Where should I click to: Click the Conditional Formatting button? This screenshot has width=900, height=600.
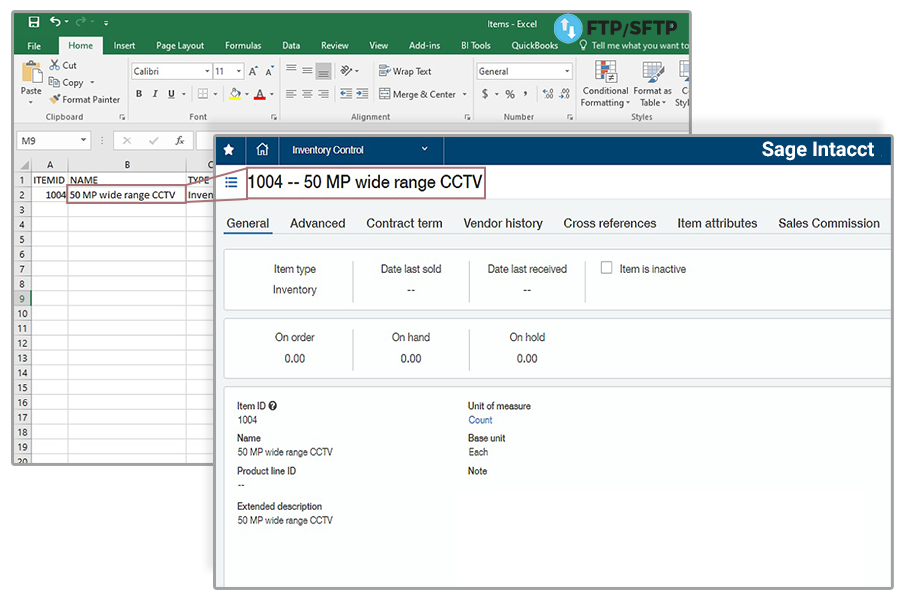click(605, 84)
